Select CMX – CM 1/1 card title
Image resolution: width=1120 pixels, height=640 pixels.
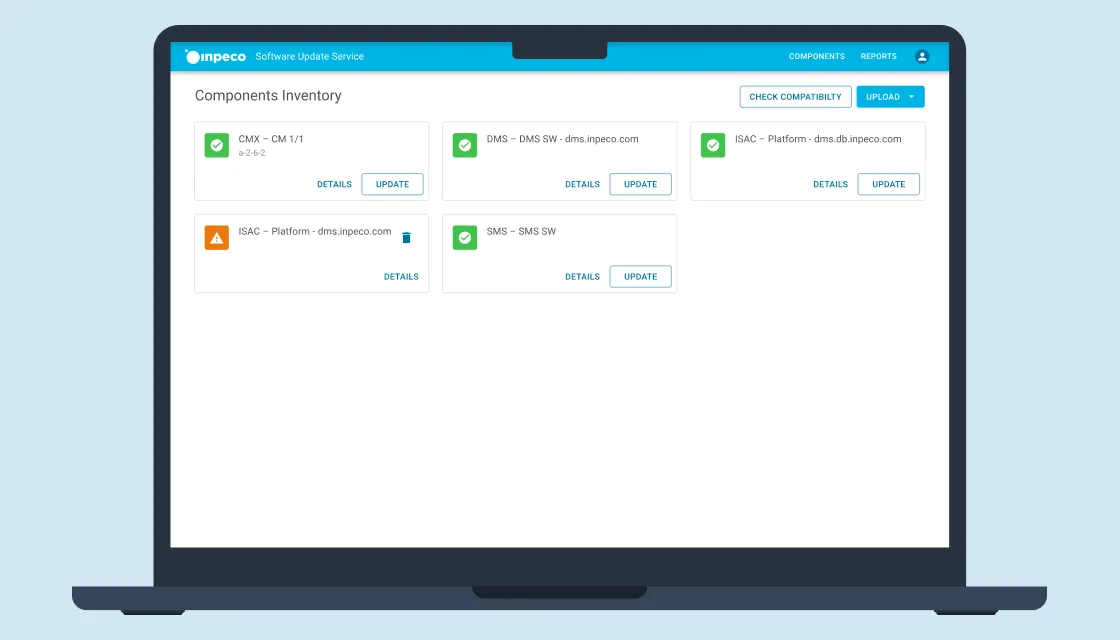271,139
